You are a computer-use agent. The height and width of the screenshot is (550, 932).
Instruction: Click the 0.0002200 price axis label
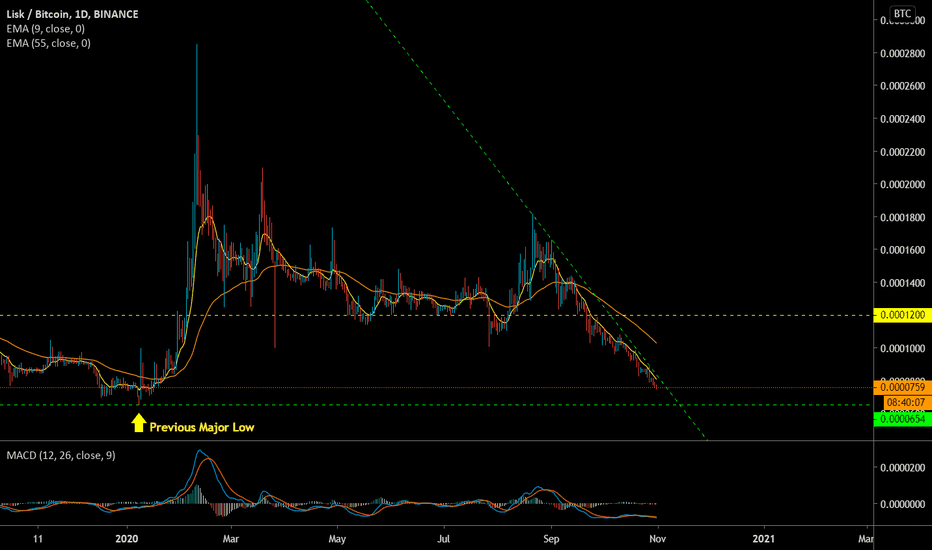(902, 152)
